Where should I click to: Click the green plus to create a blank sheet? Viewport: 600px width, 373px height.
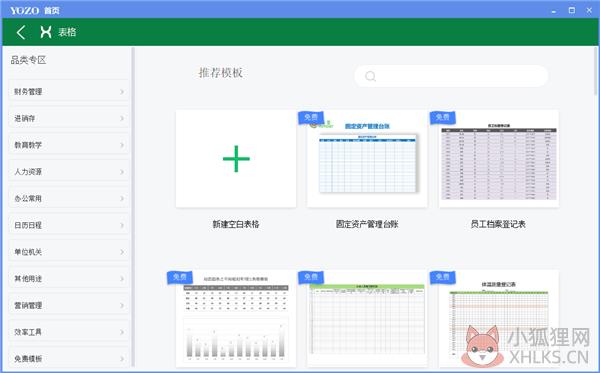[236, 158]
